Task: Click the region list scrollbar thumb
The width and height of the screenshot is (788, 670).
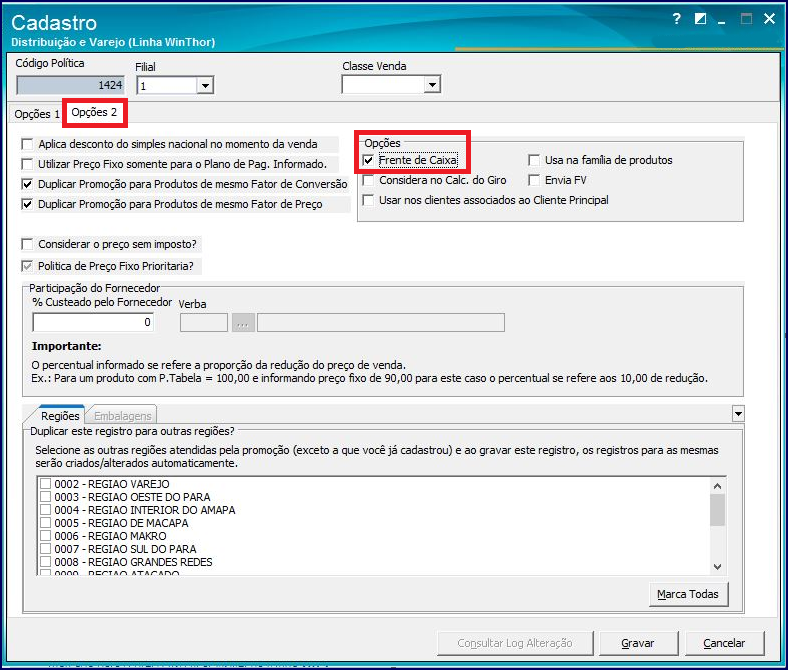Action: 718,510
